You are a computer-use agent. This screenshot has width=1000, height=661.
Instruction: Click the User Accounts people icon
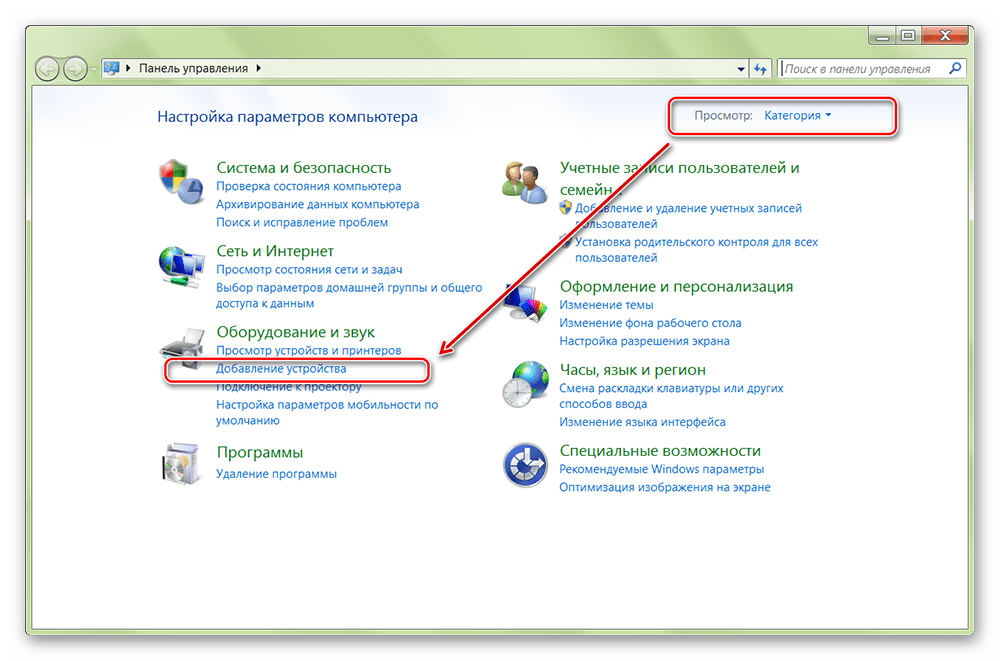point(522,180)
